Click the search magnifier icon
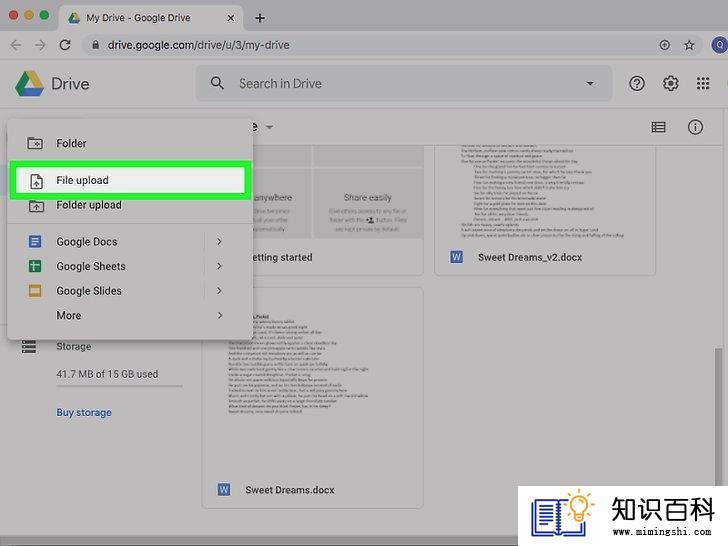Viewport: 728px width, 546px height. 217,83
